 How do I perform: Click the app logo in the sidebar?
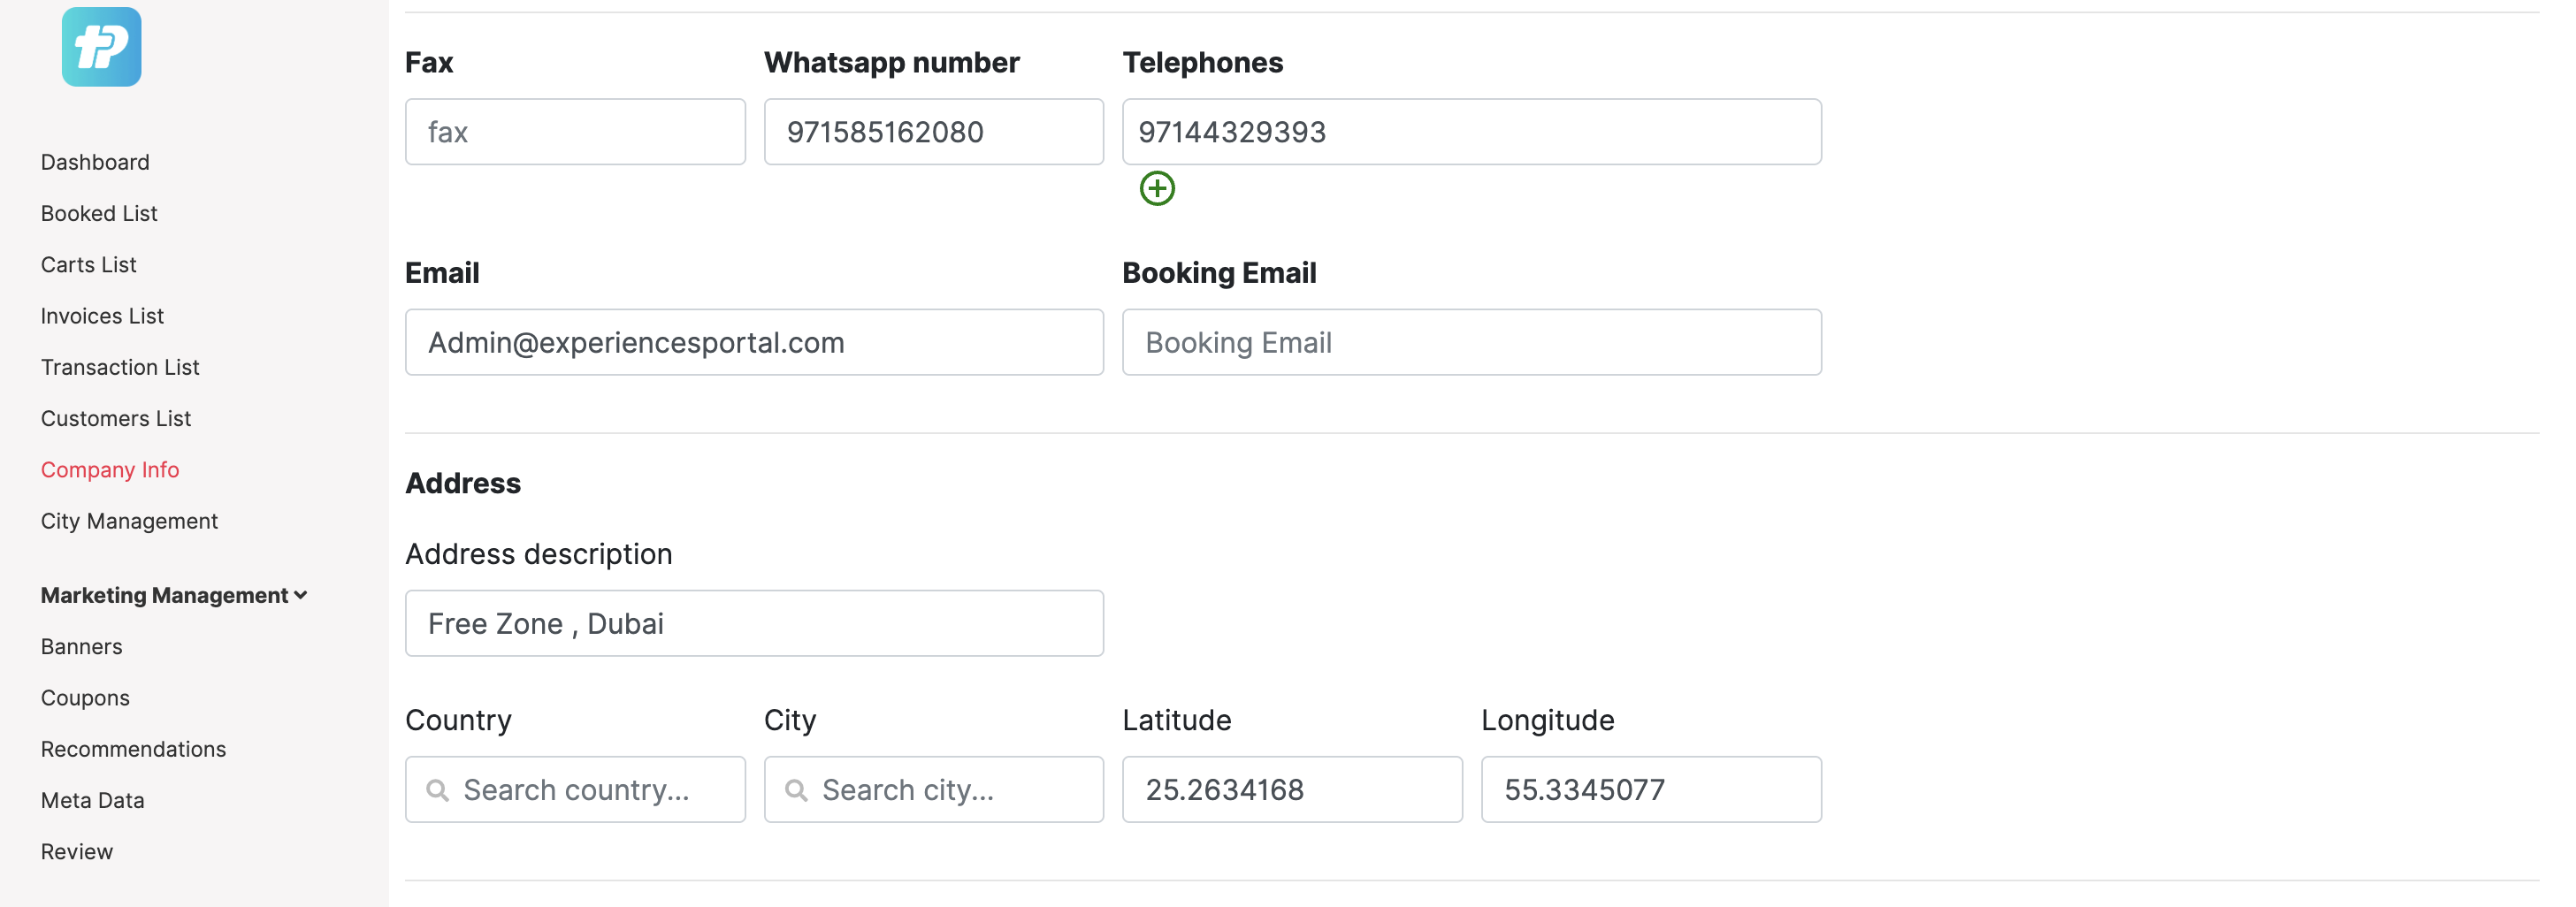[x=100, y=47]
